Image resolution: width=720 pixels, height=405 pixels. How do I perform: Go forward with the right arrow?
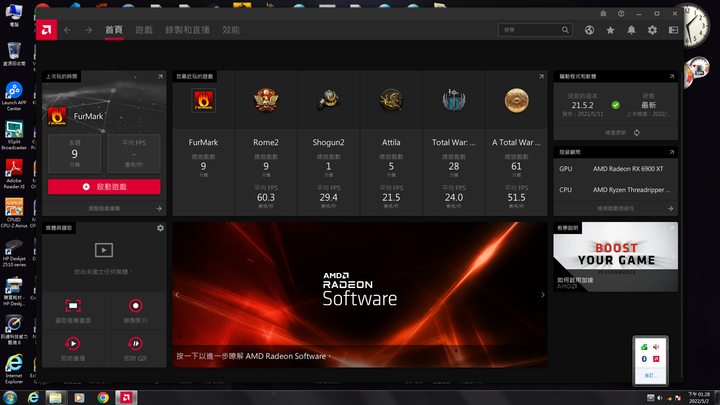tap(88, 30)
